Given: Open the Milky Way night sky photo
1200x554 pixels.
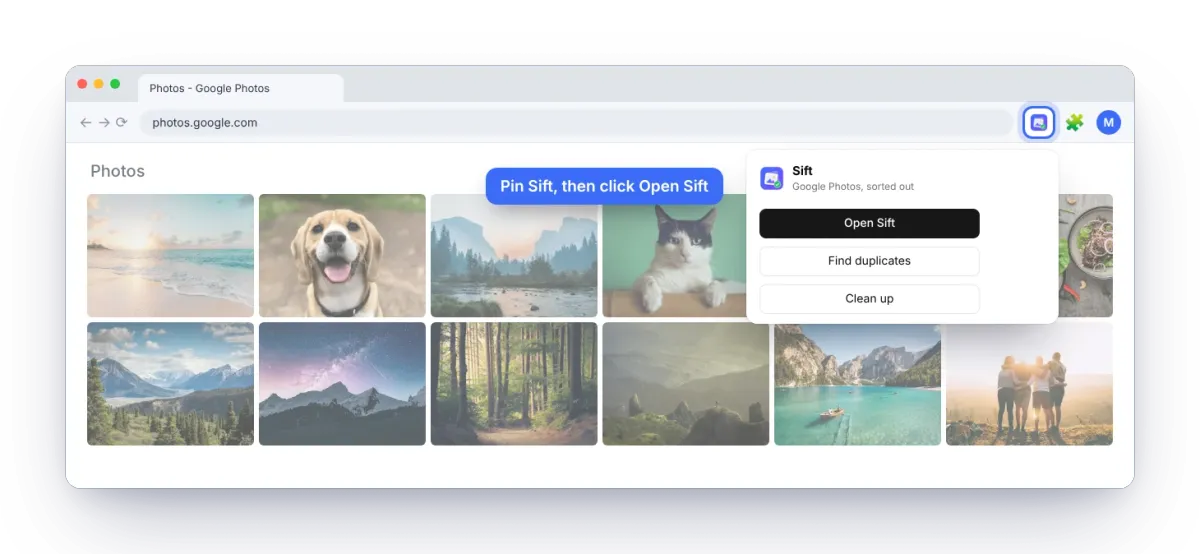Looking at the screenshot, I should pyautogui.click(x=342, y=383).
